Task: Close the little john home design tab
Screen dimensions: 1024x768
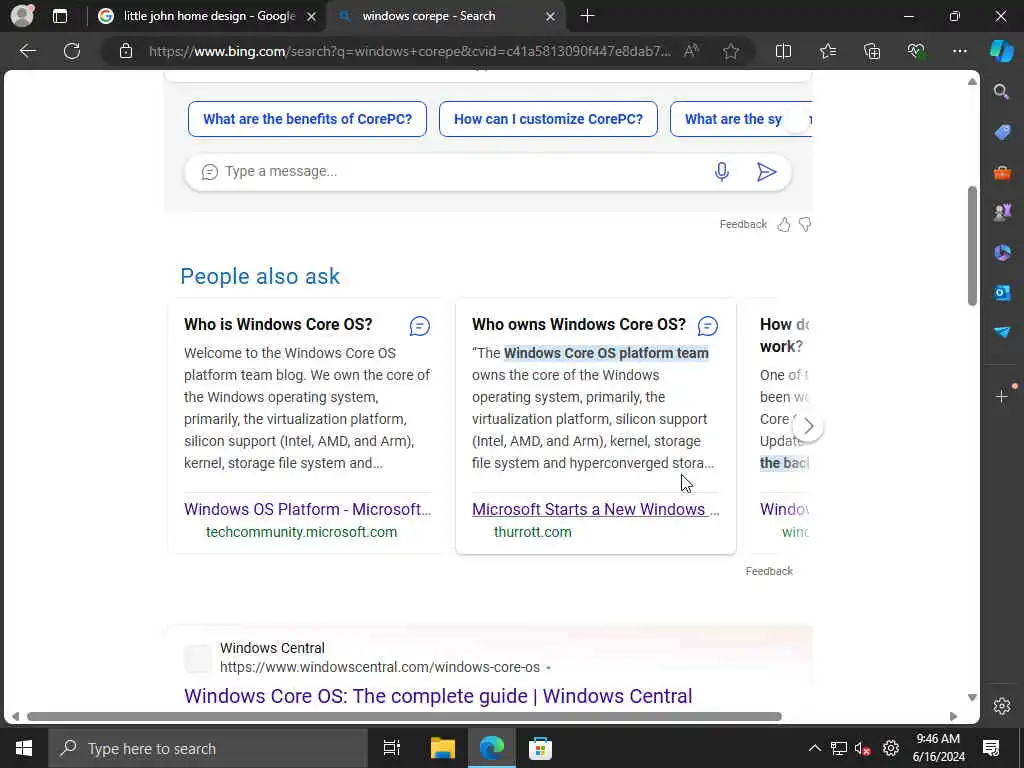Action: [312, 16]
